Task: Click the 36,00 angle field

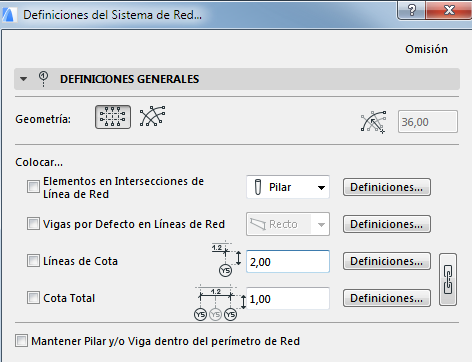Action: (x=428, y=122)
